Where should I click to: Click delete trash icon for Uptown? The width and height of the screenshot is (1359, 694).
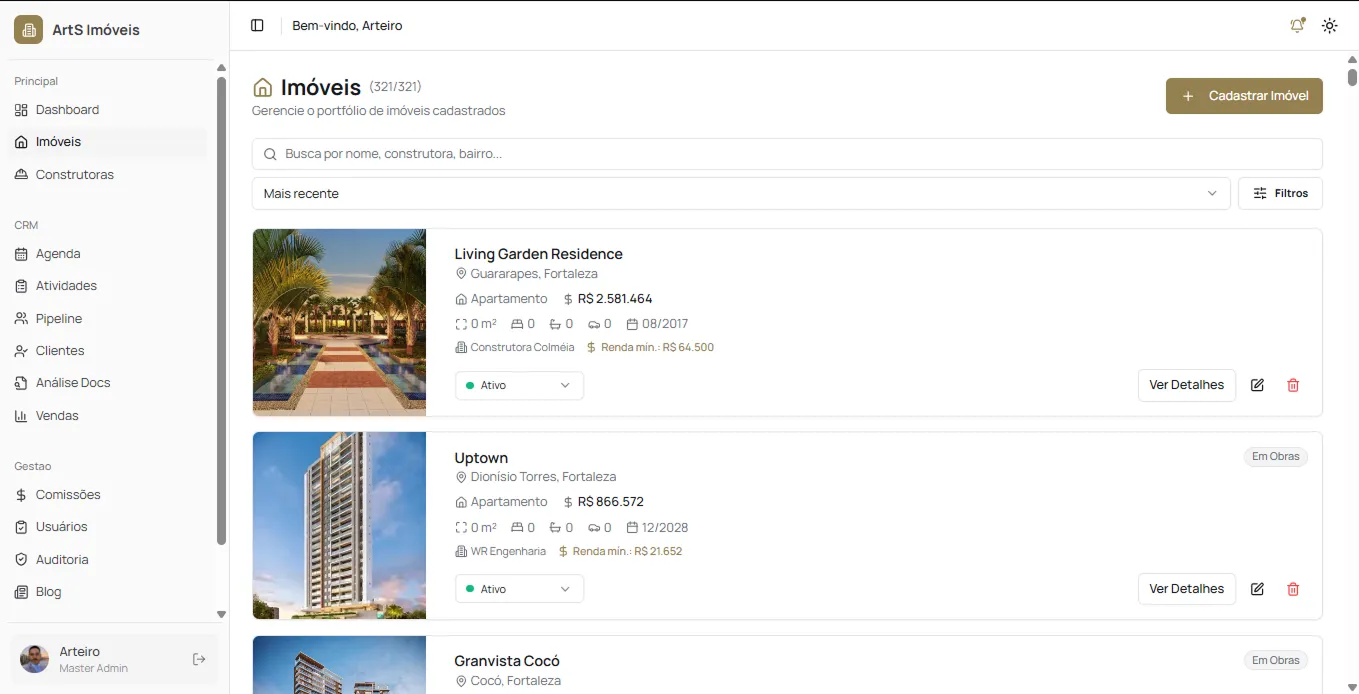pos(1293,589)
